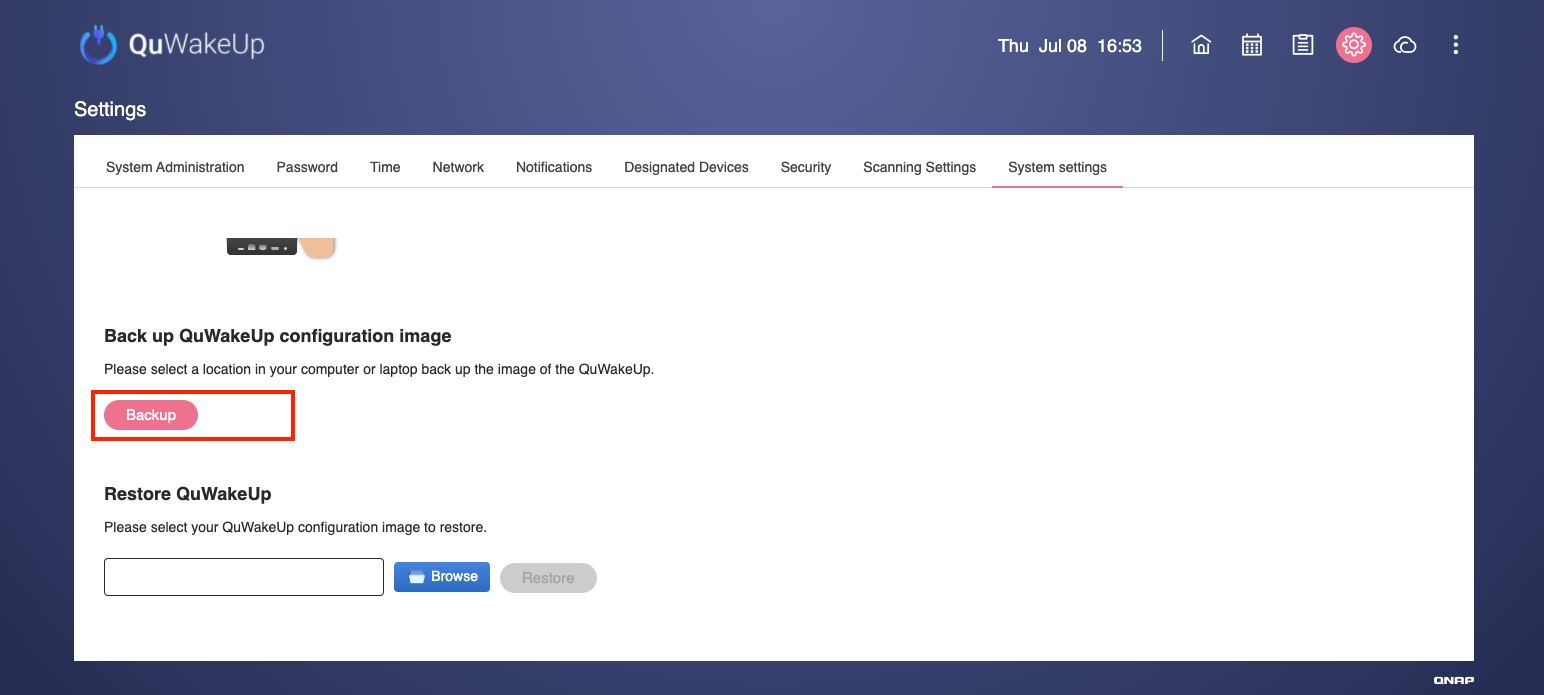Viewport: 1544px width, 695px height.
Task: Click the QuWakeUp power logo
Action: [98, 45]
